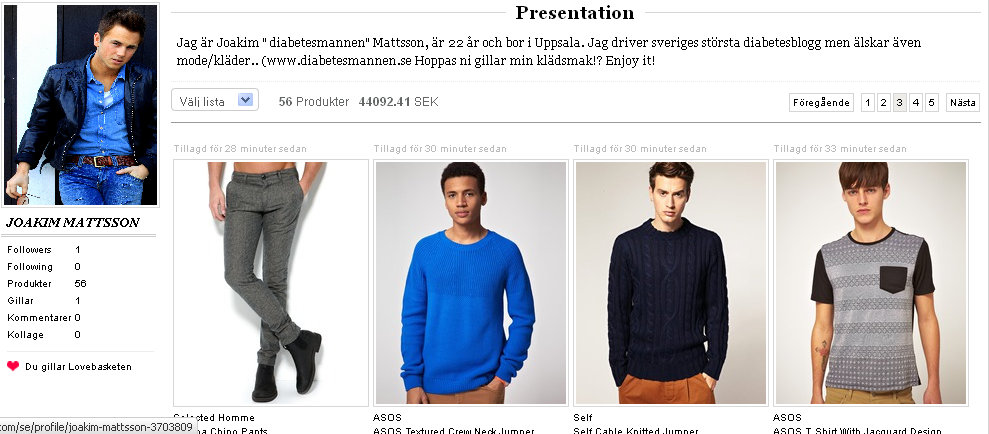The image size is (989, 434).
Task: Open the Following stat in sidebar
Action: (44, 267)
